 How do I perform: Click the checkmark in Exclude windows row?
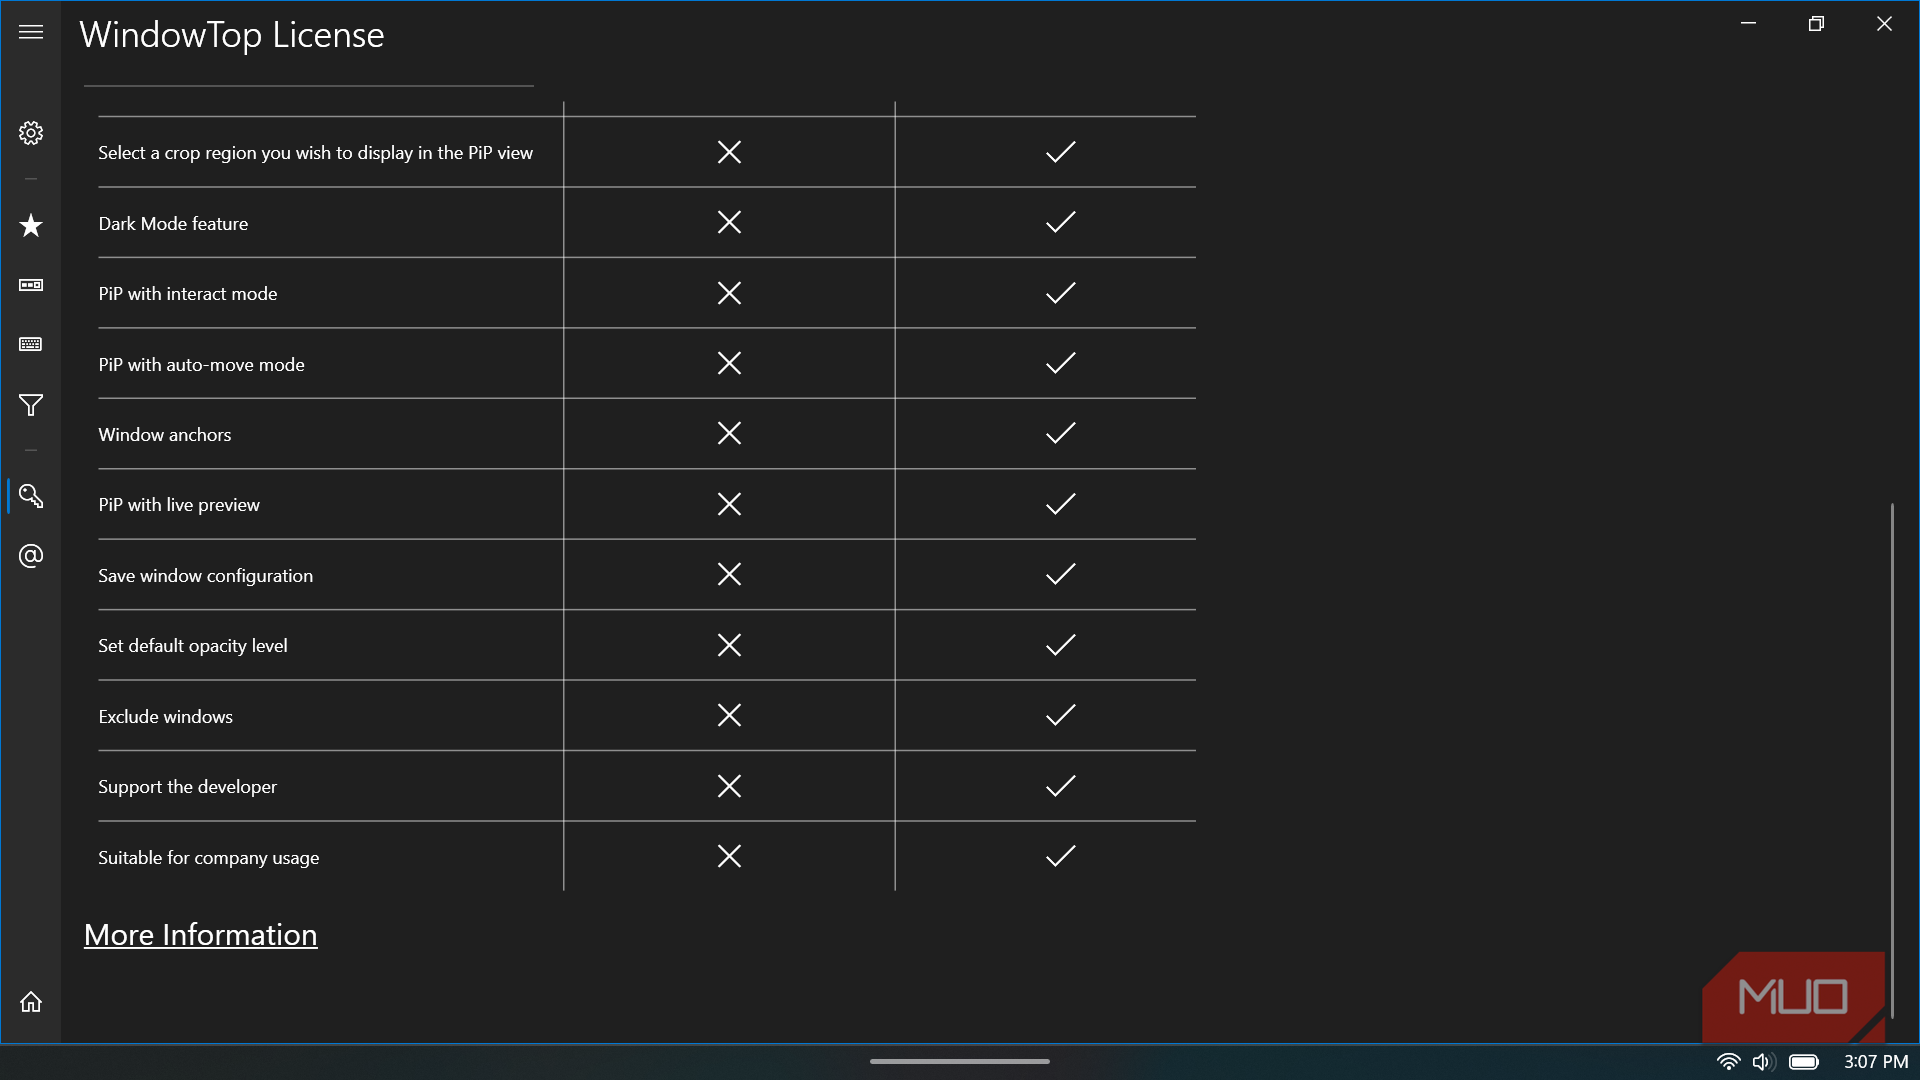(1060, 715)
